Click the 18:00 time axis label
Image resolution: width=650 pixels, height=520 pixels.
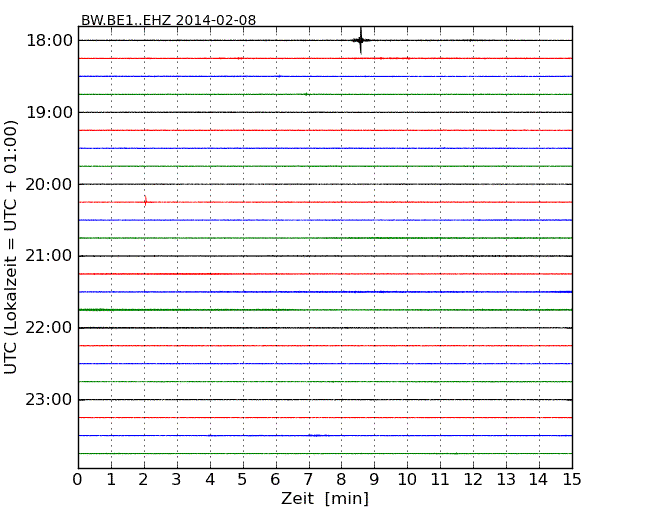coord(49,41)
